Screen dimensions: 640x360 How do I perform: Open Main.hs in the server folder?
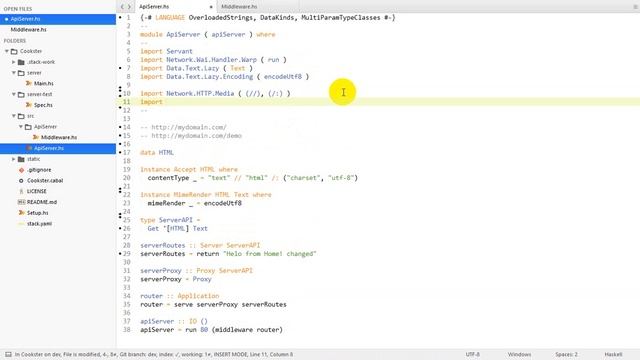click(44, 83)
